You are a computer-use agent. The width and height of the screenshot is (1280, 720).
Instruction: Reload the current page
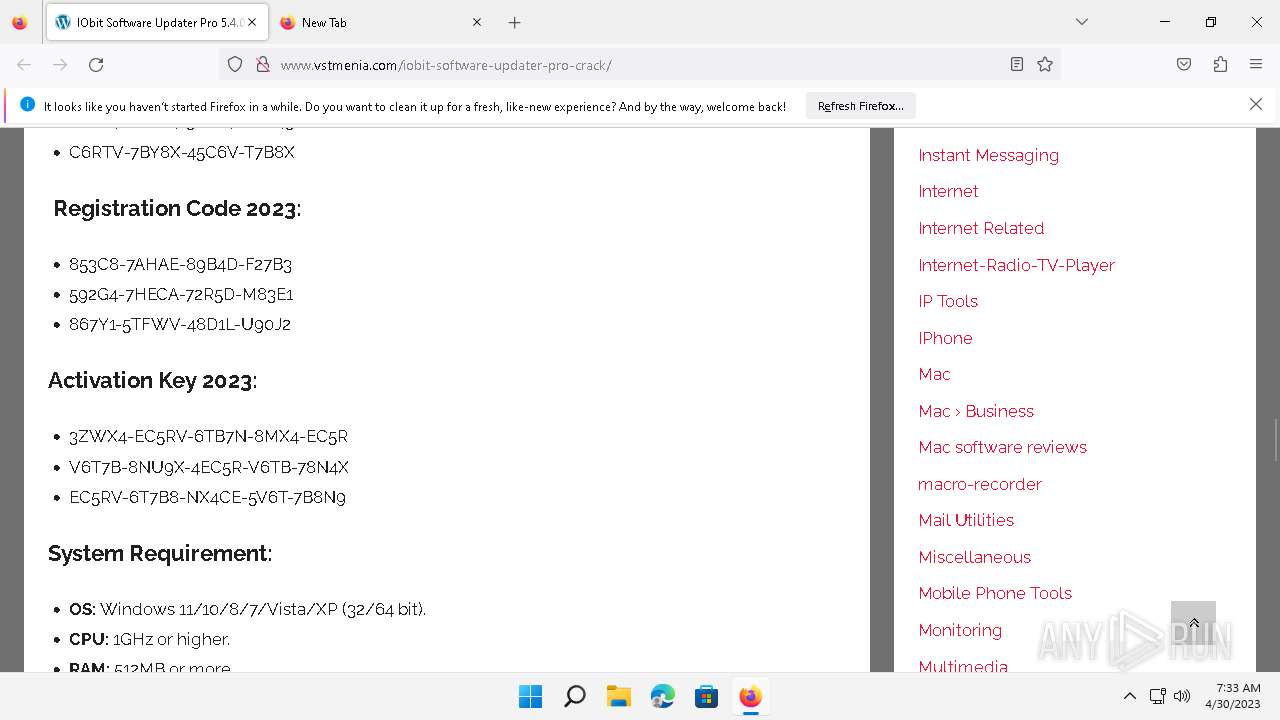(x=96, y=65)
